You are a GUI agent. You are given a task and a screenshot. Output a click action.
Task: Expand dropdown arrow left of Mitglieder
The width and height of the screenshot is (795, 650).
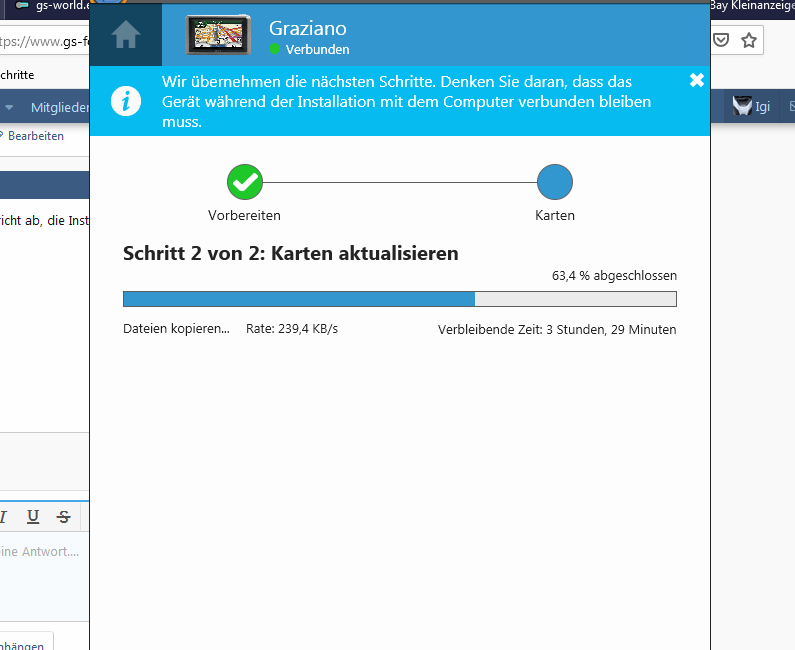click(9, 107)
